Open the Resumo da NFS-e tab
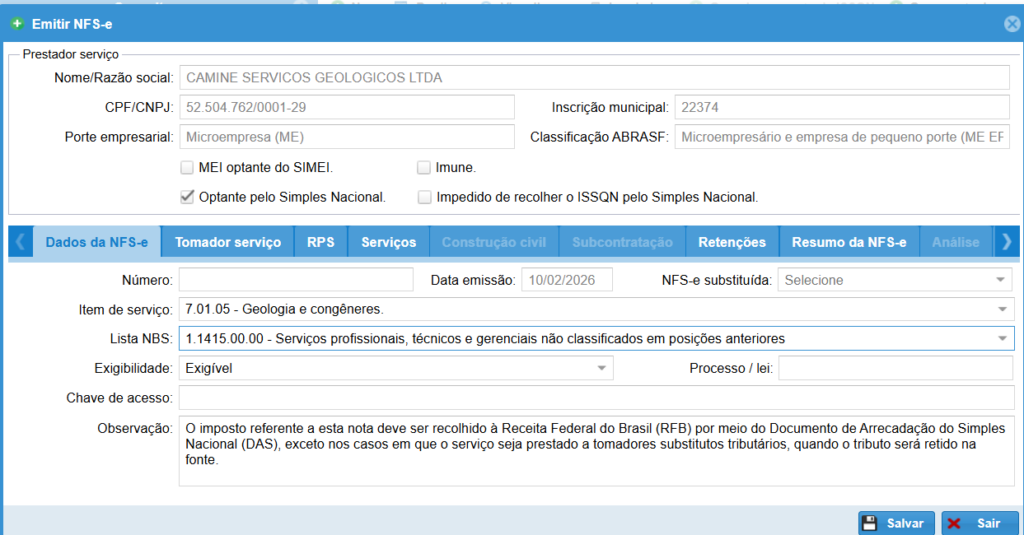1024x535 pixels. tap(848, 242)
